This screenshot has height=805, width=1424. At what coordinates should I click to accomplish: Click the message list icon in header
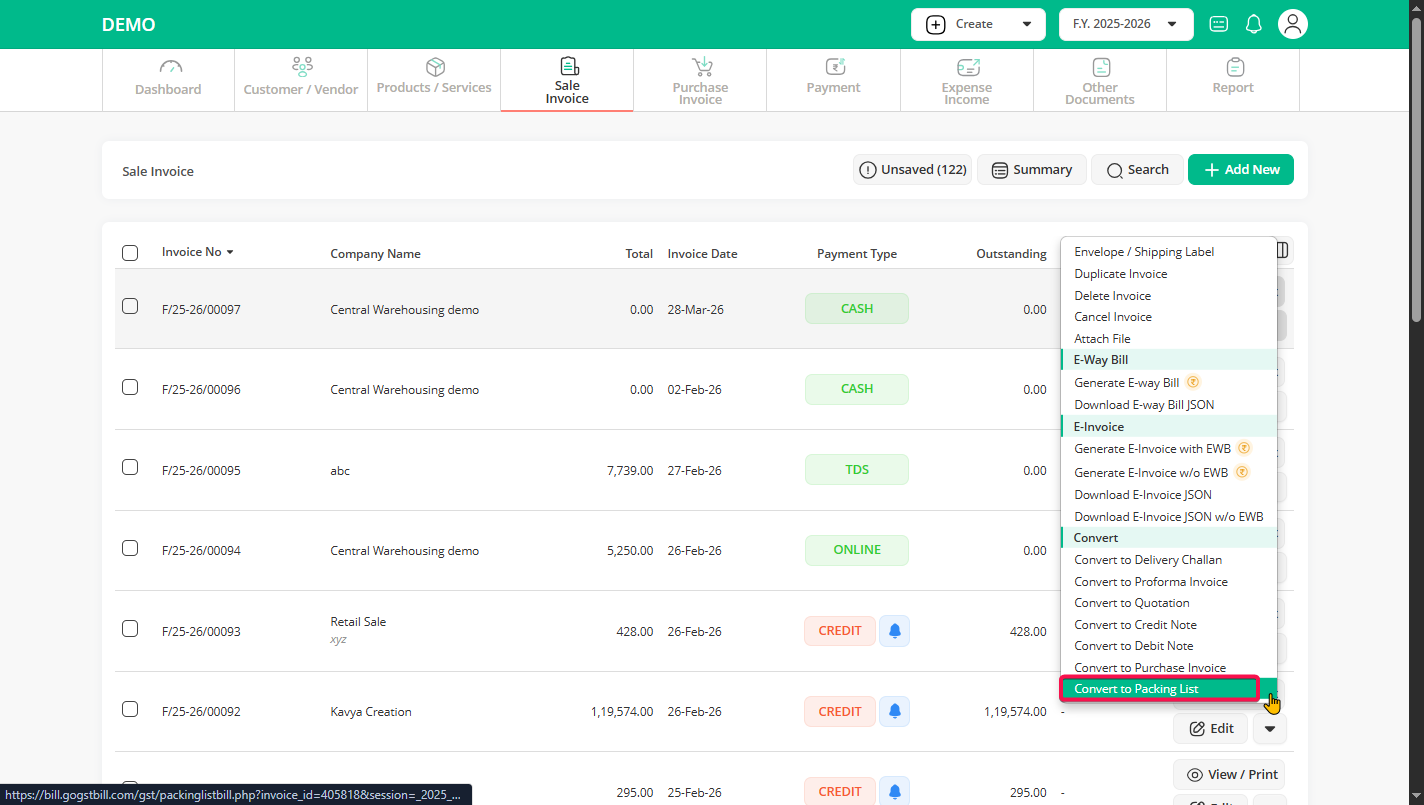coord(1218,24)
